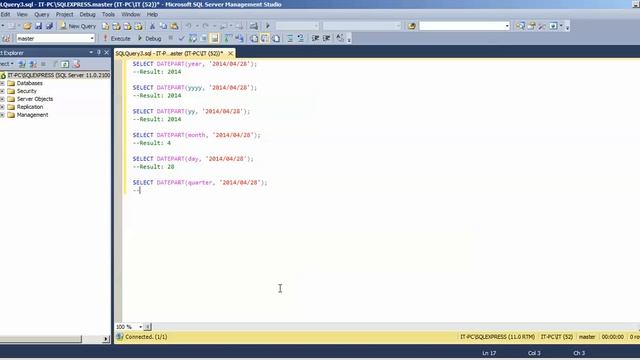
Task: Expand the Management folder
Action: tap(2, 115)
